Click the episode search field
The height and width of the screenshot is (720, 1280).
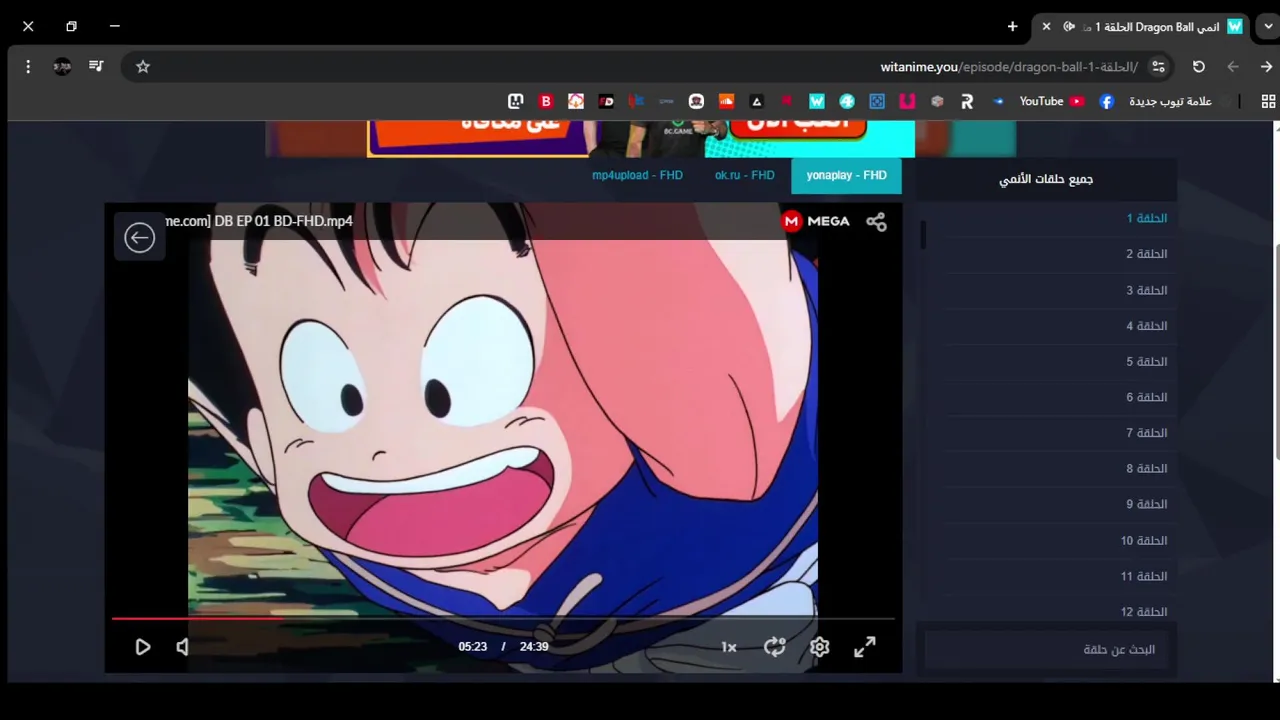point(1046,650)
